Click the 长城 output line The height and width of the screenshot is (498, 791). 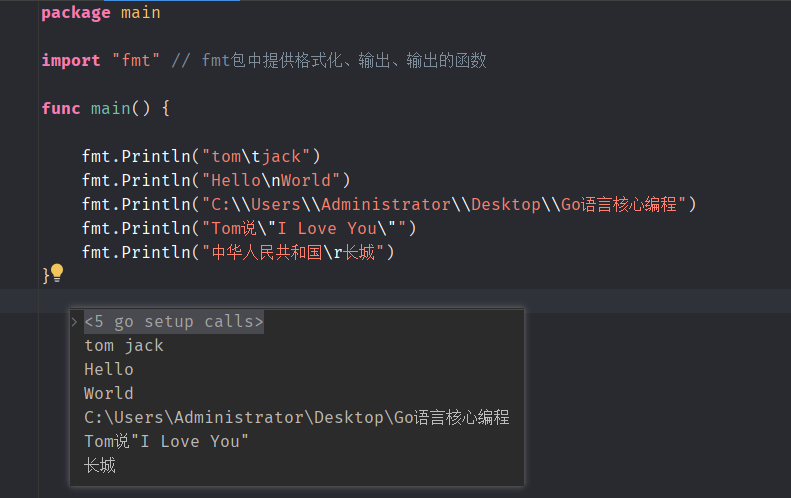pyautogui.click(x=100, y=465)
